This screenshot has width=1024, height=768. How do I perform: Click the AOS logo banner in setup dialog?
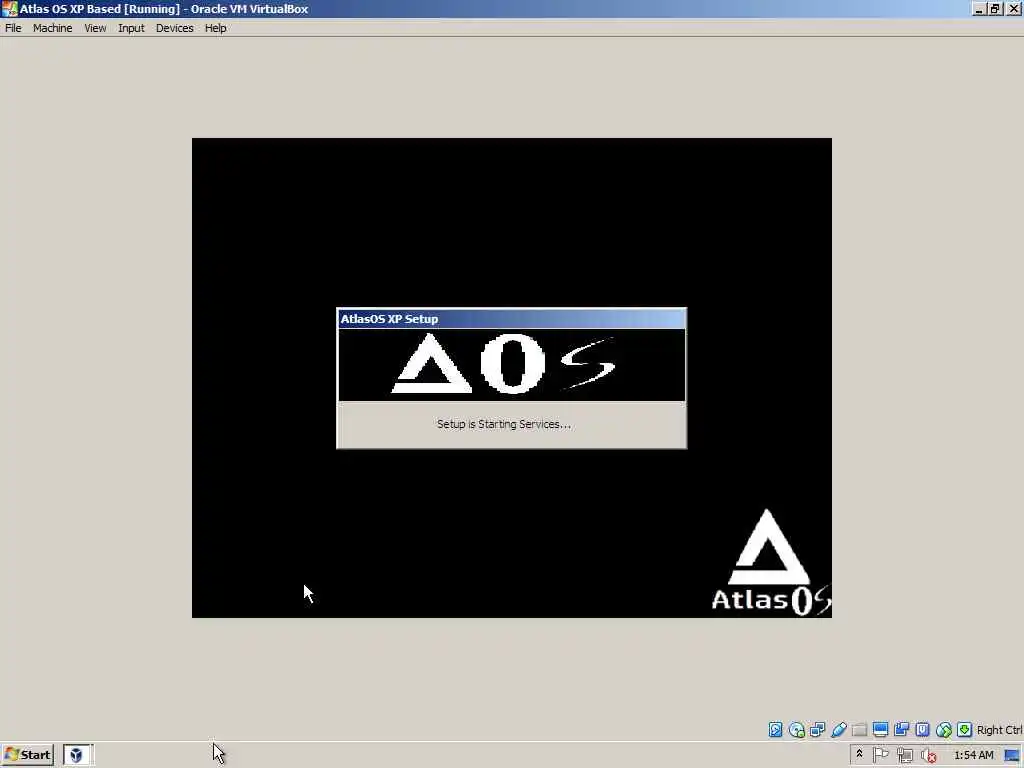[x=511, y=364]
